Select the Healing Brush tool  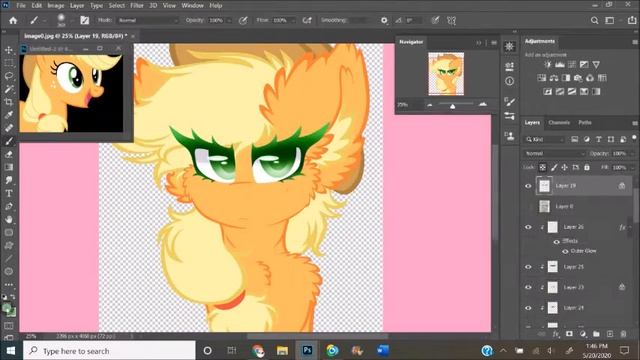click(x=9, y=128)
